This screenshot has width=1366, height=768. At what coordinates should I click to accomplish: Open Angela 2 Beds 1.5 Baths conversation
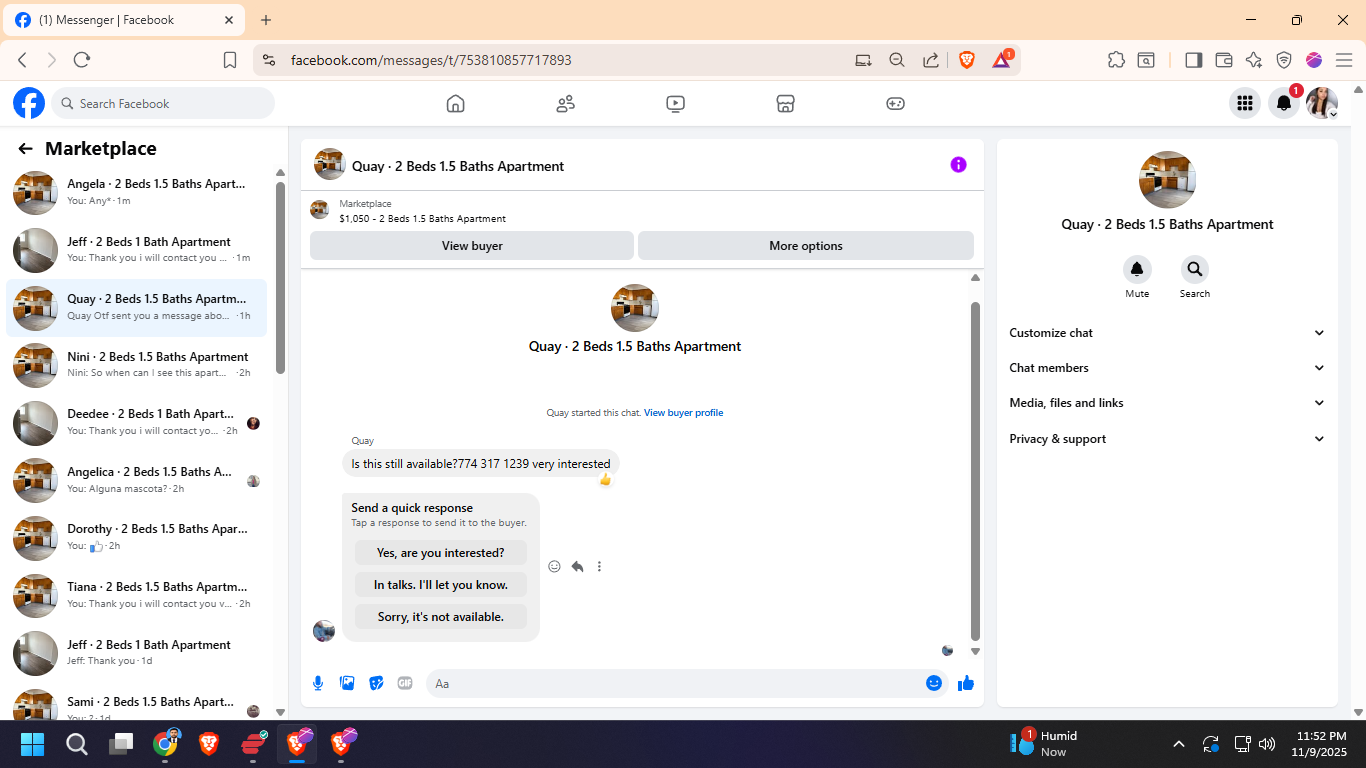click(x=137, y=193)
